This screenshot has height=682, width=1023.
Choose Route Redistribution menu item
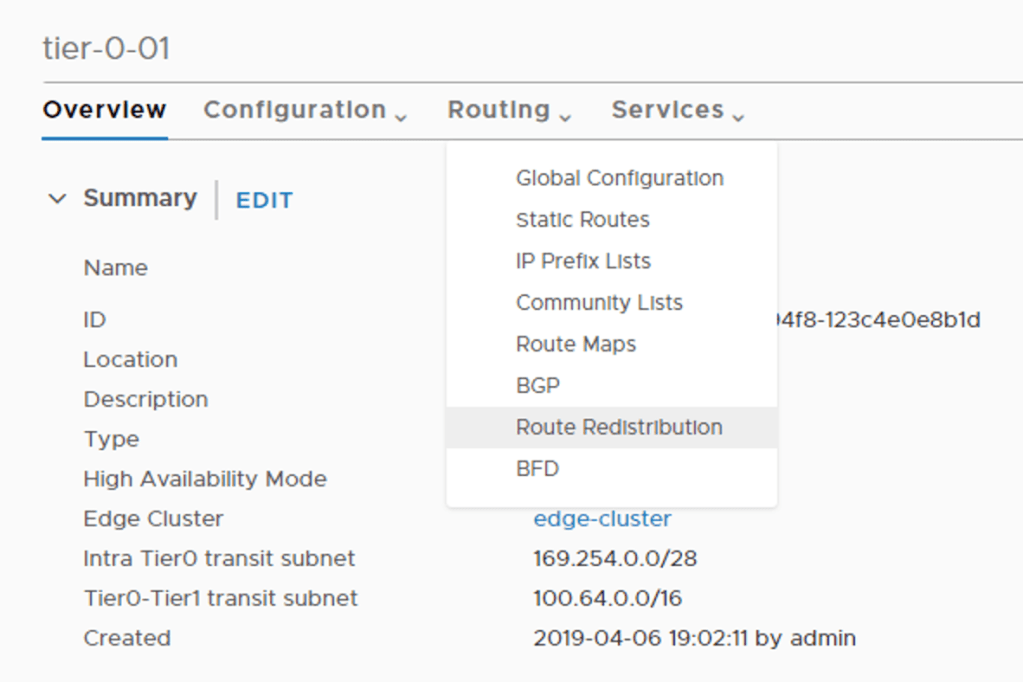click(x=618, y=427)
